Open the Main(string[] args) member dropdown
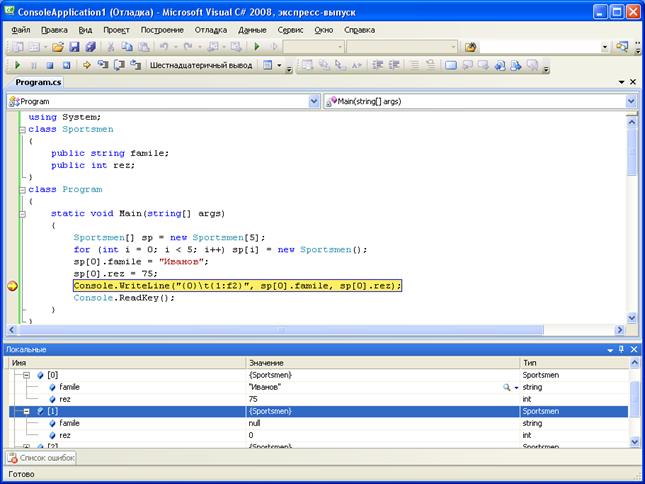 tap(631, 101)
